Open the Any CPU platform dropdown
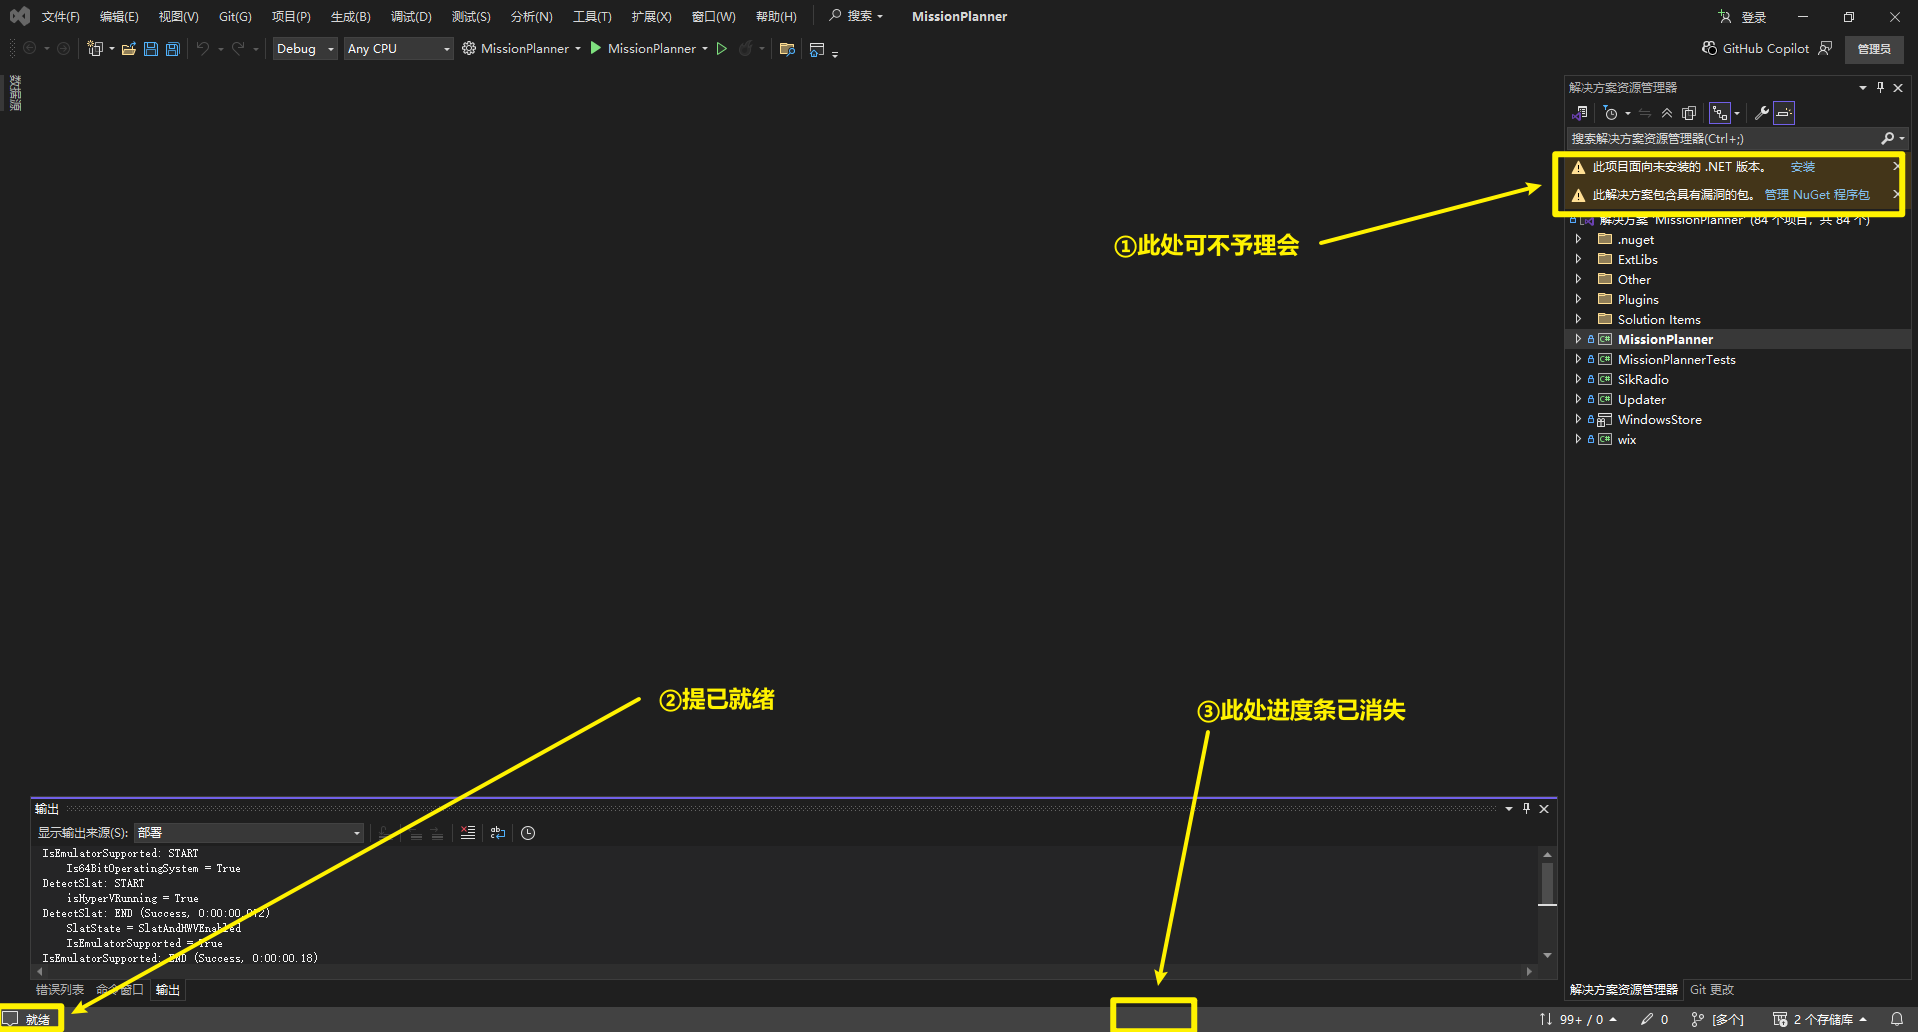 tap(398, 49)
